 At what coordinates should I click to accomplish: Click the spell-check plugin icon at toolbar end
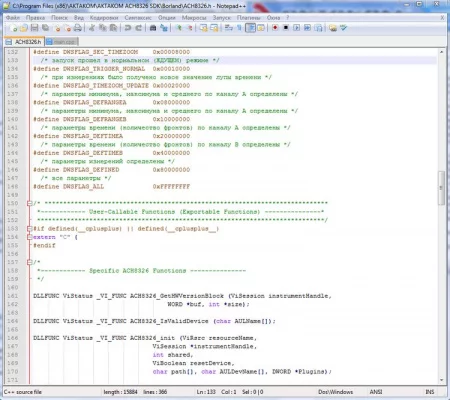[344, 28]
